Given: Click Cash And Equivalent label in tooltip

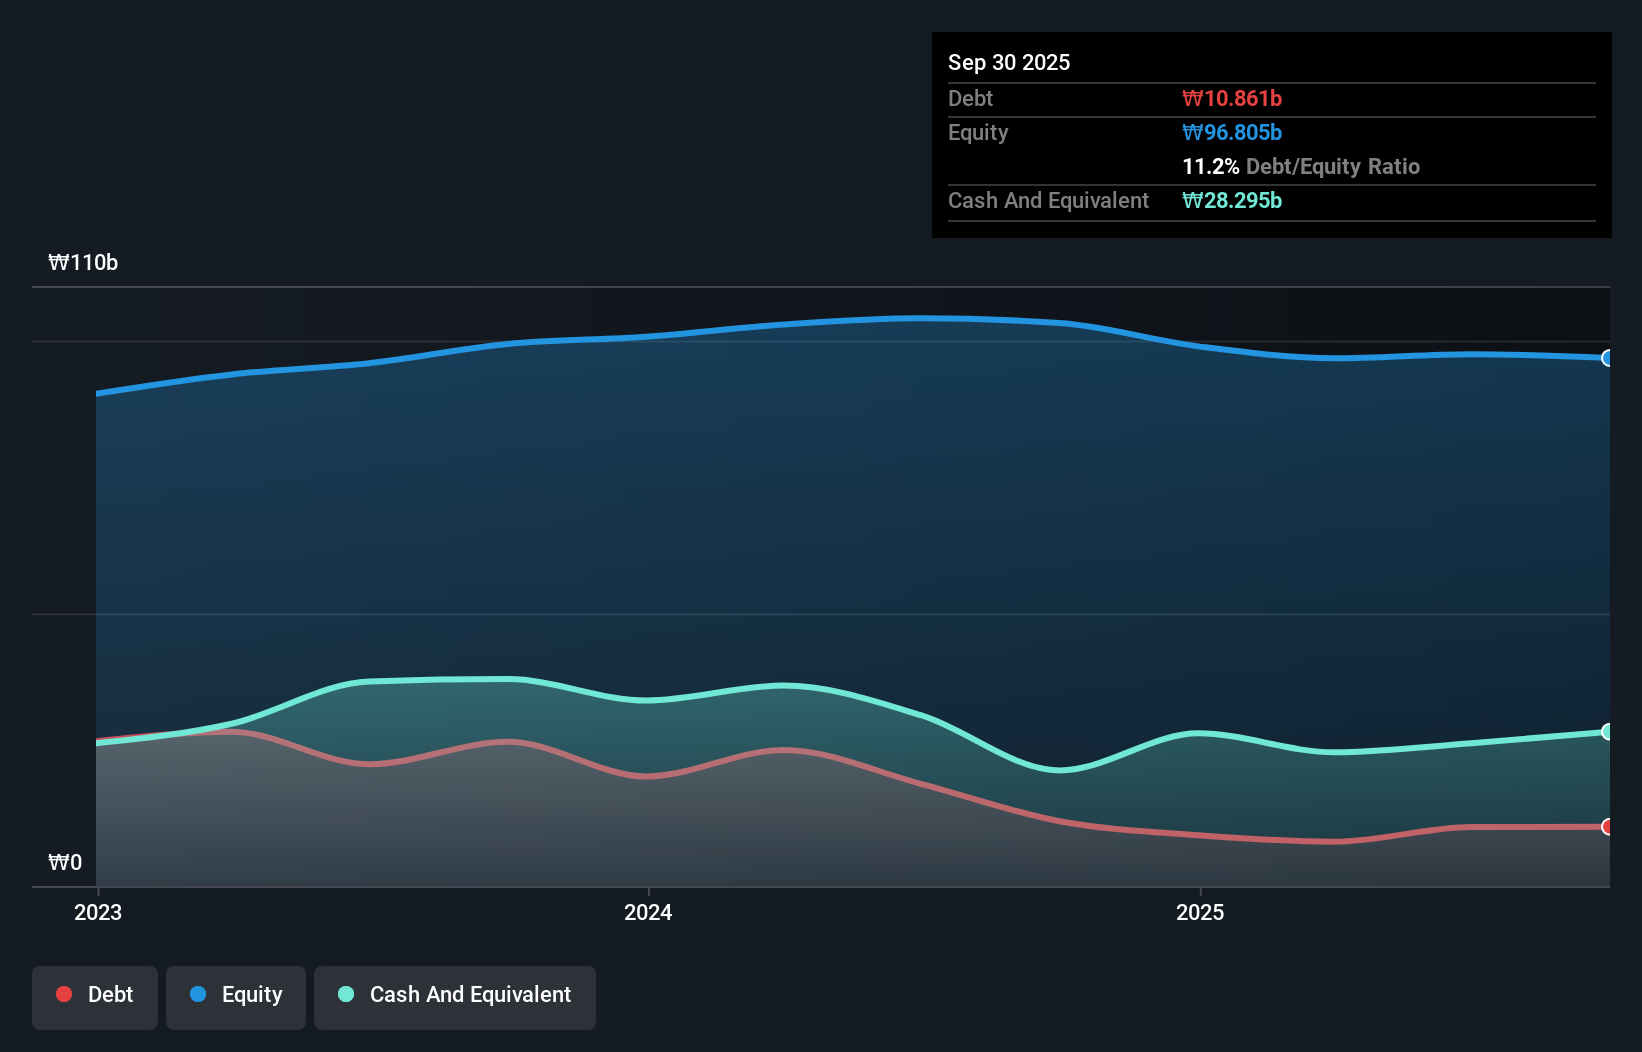Looking at the screenshot, I should [x=1048, y=200].
